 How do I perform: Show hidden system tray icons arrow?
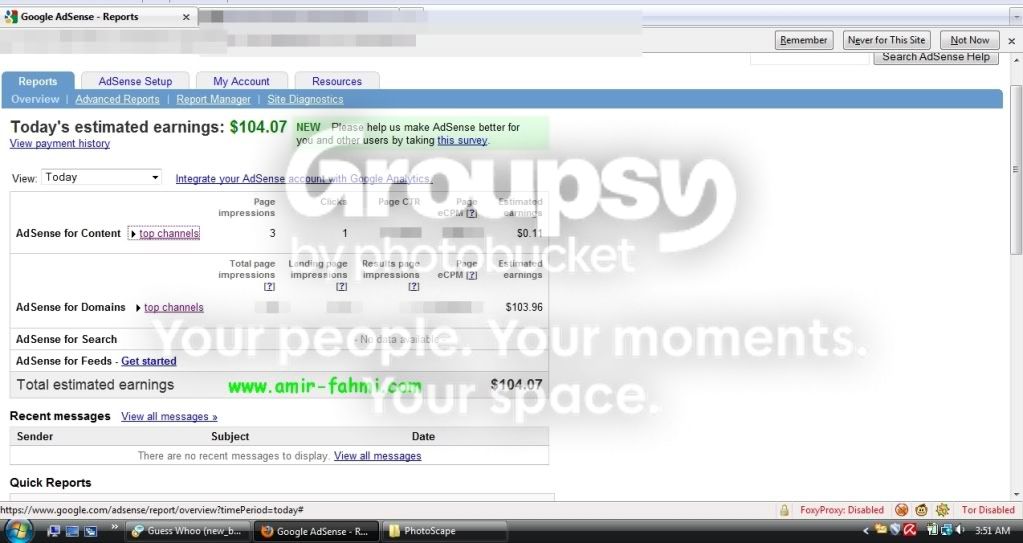tap(866, 531)
